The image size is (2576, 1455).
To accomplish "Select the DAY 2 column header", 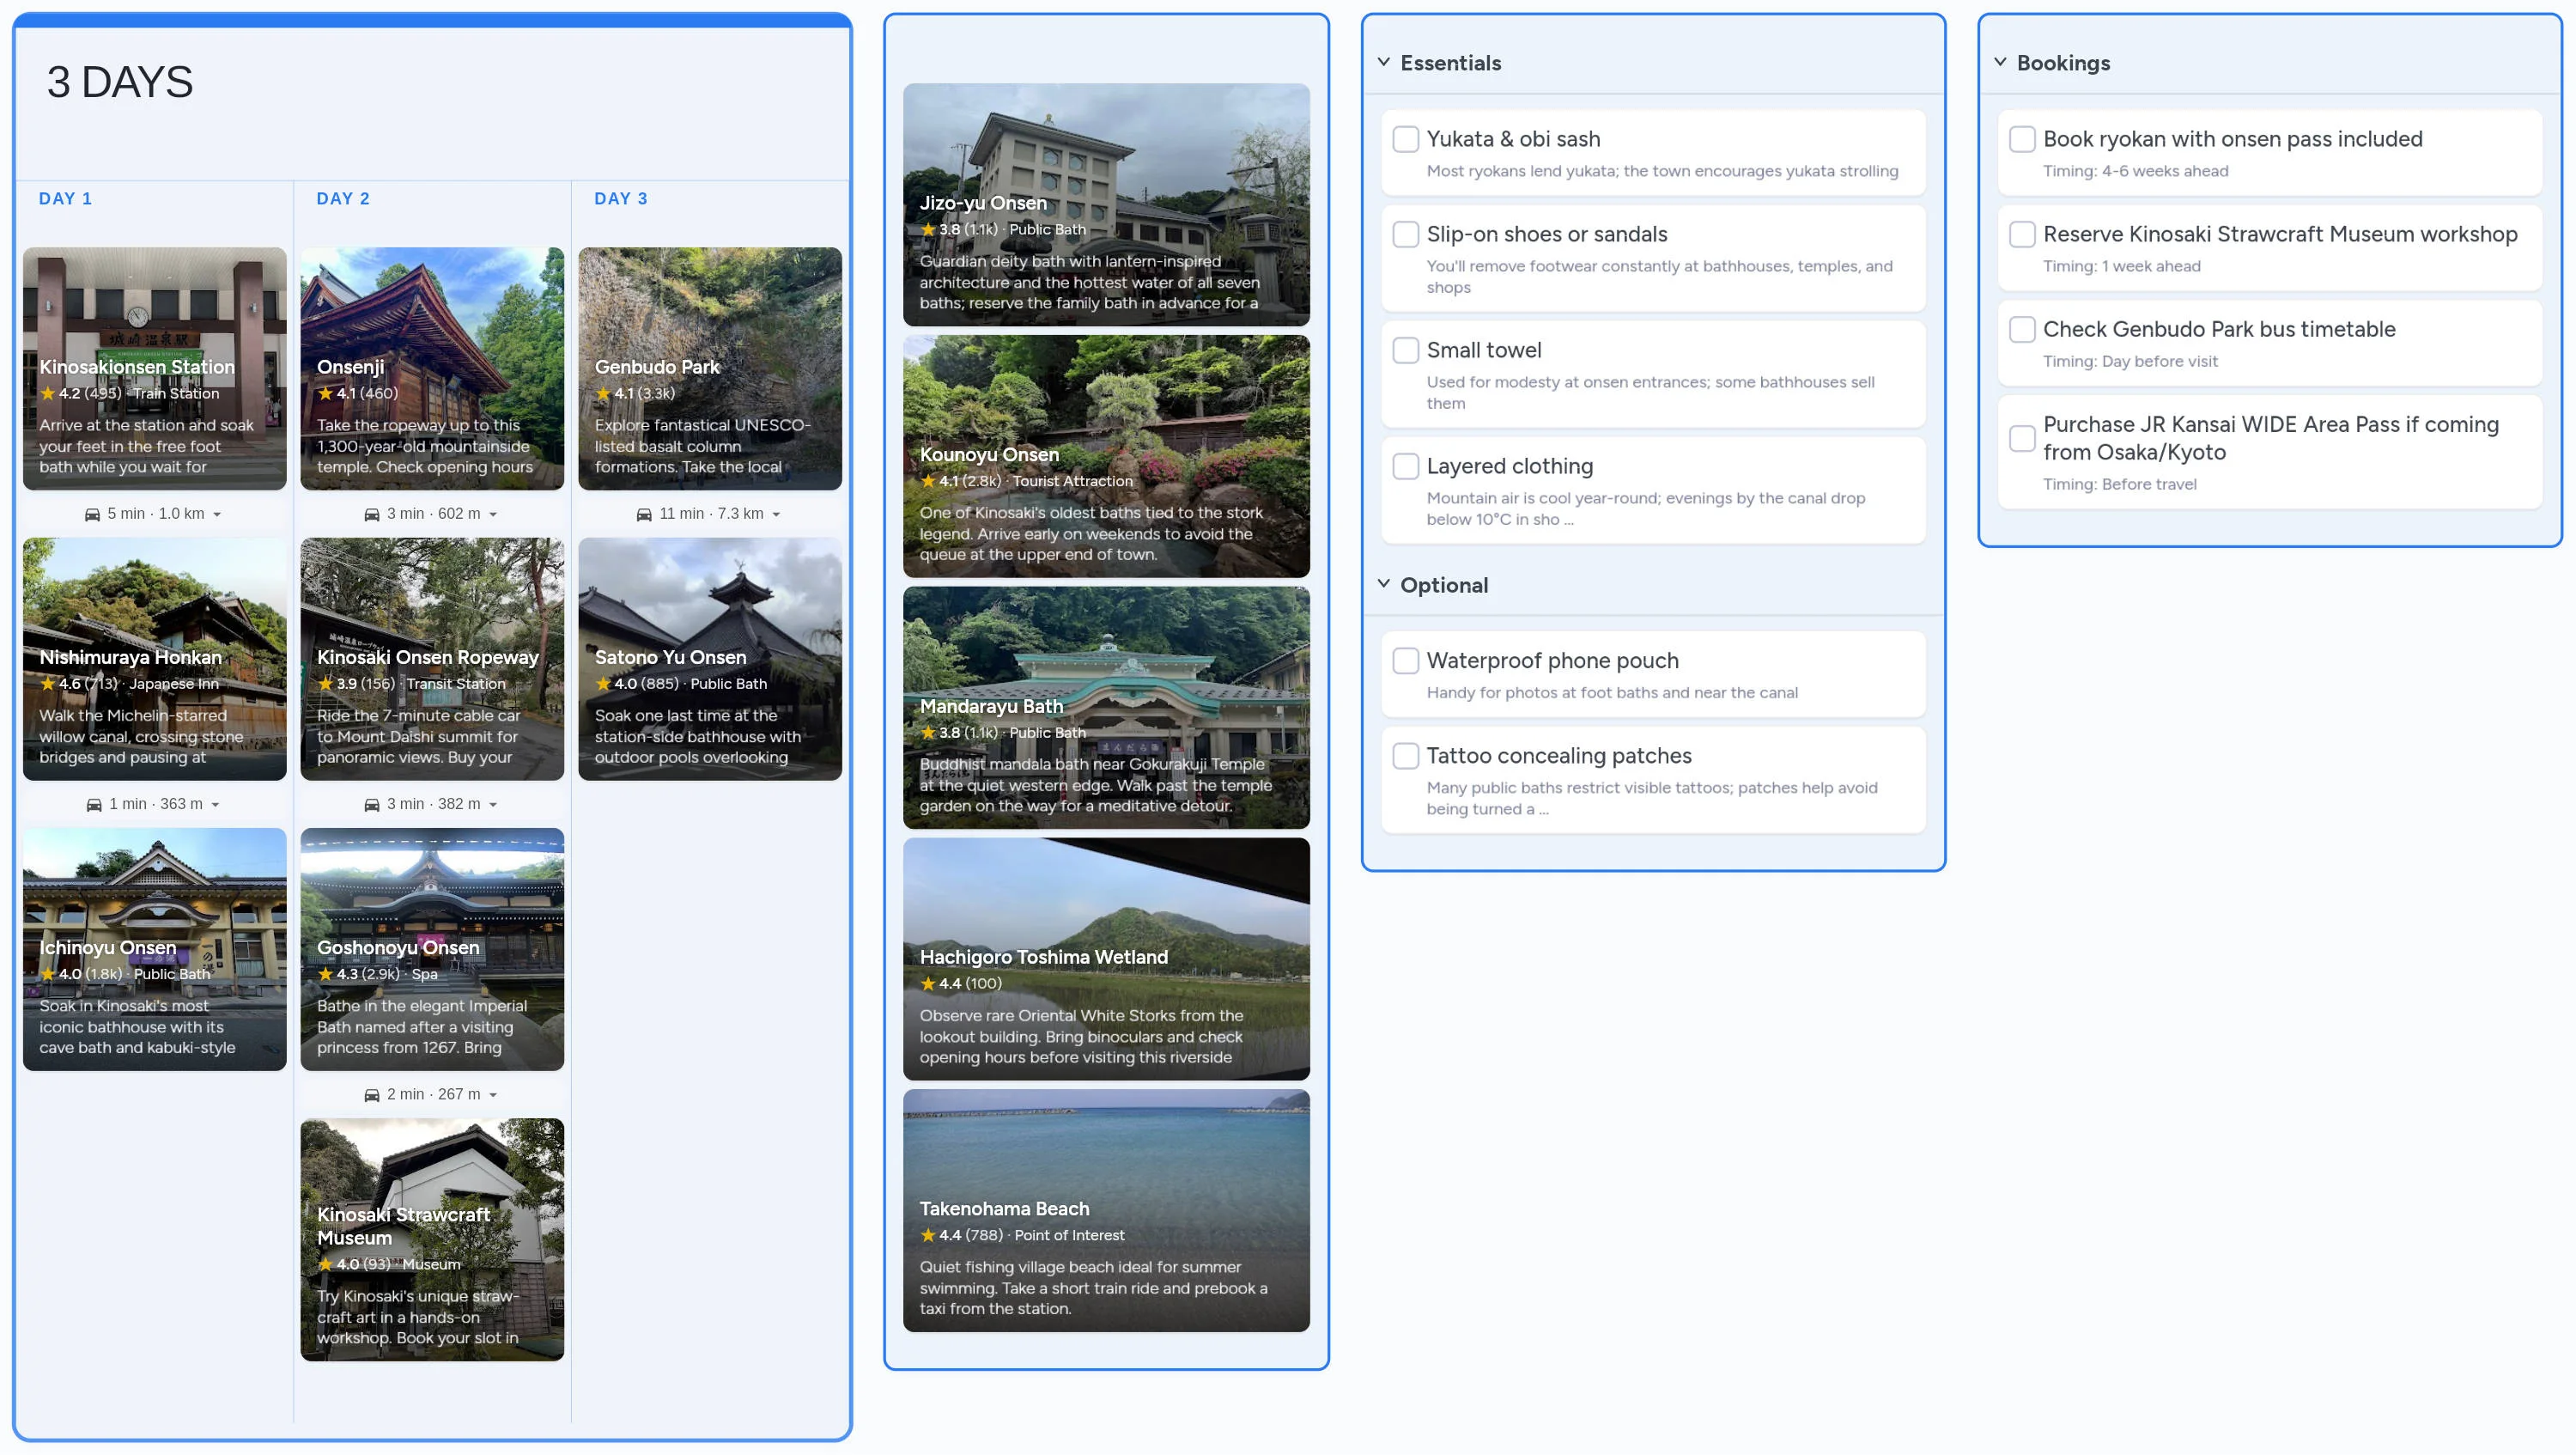I will pos(343,198).
